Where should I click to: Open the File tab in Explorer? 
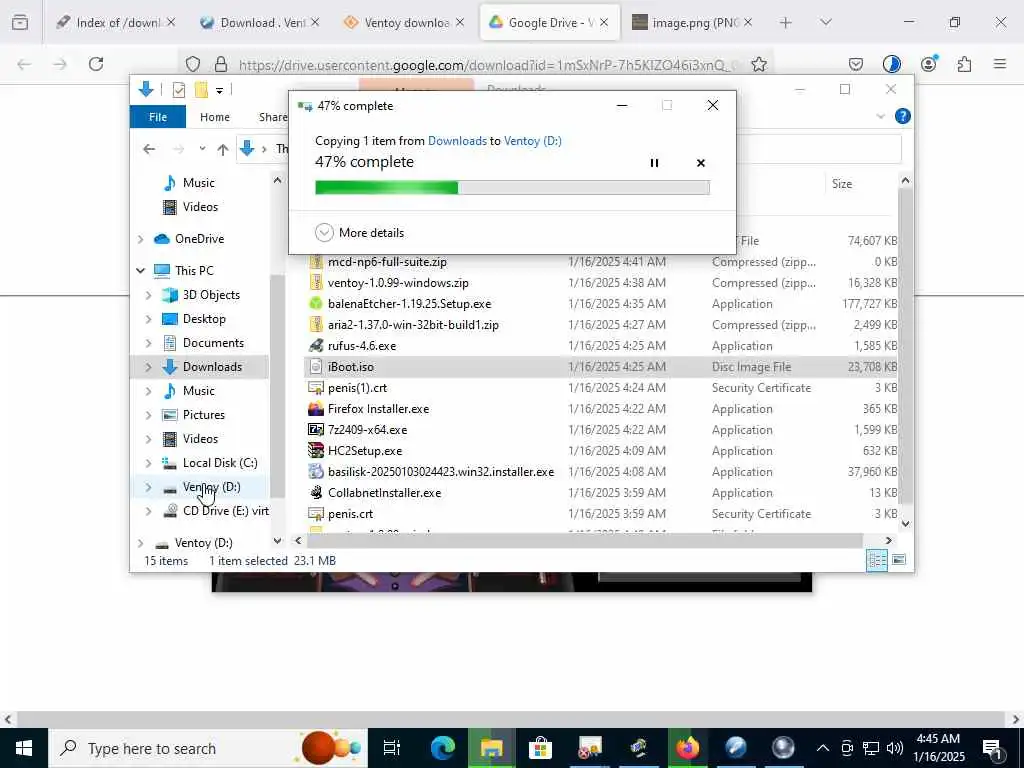click(158, 117)
